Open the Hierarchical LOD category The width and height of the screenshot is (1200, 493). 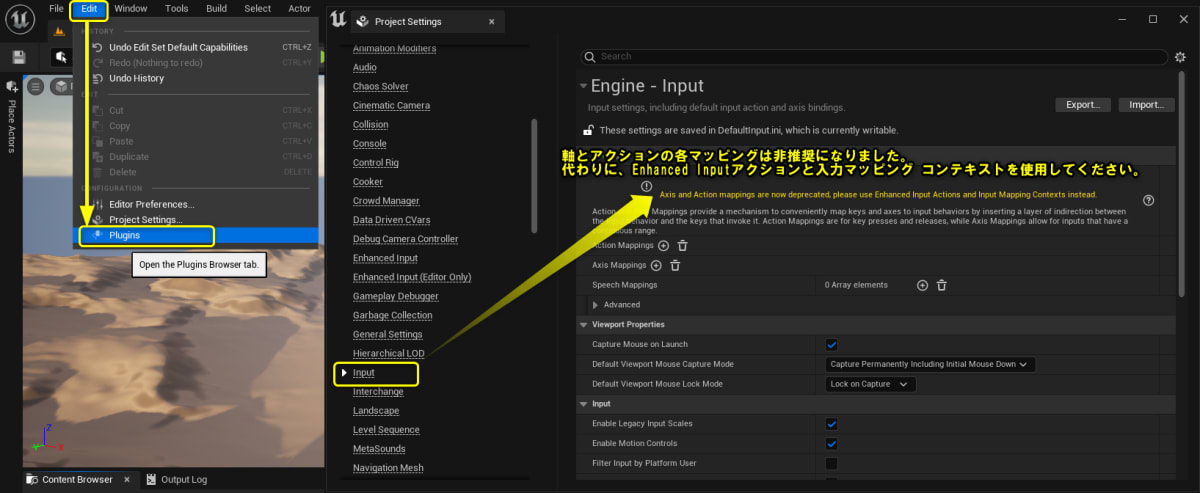[x=388, y=353]
